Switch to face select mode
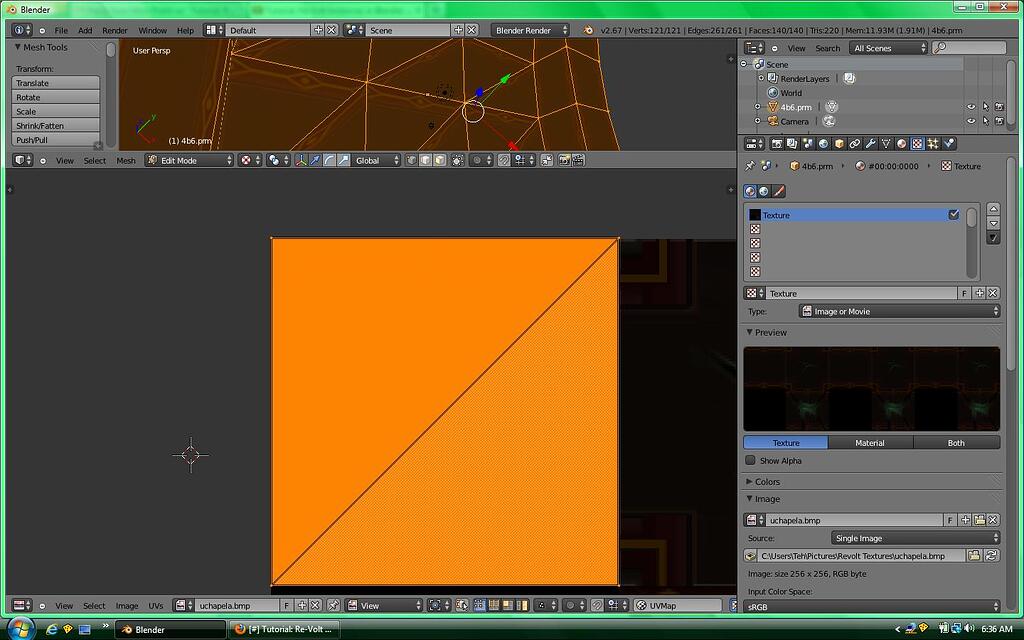Image resolution: width=1024 pixels, height=640 pixels. 440,160
